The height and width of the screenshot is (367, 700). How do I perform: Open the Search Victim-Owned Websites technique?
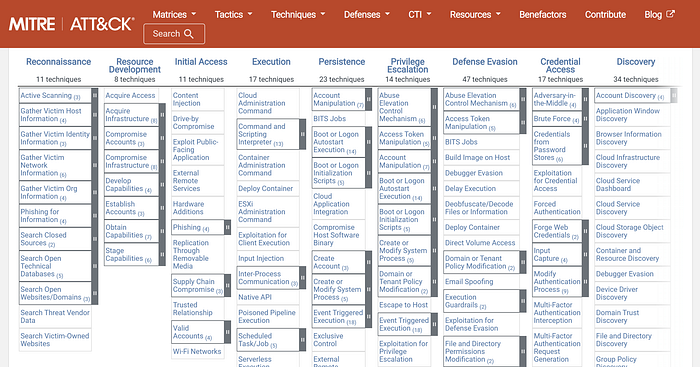point(55,340)
